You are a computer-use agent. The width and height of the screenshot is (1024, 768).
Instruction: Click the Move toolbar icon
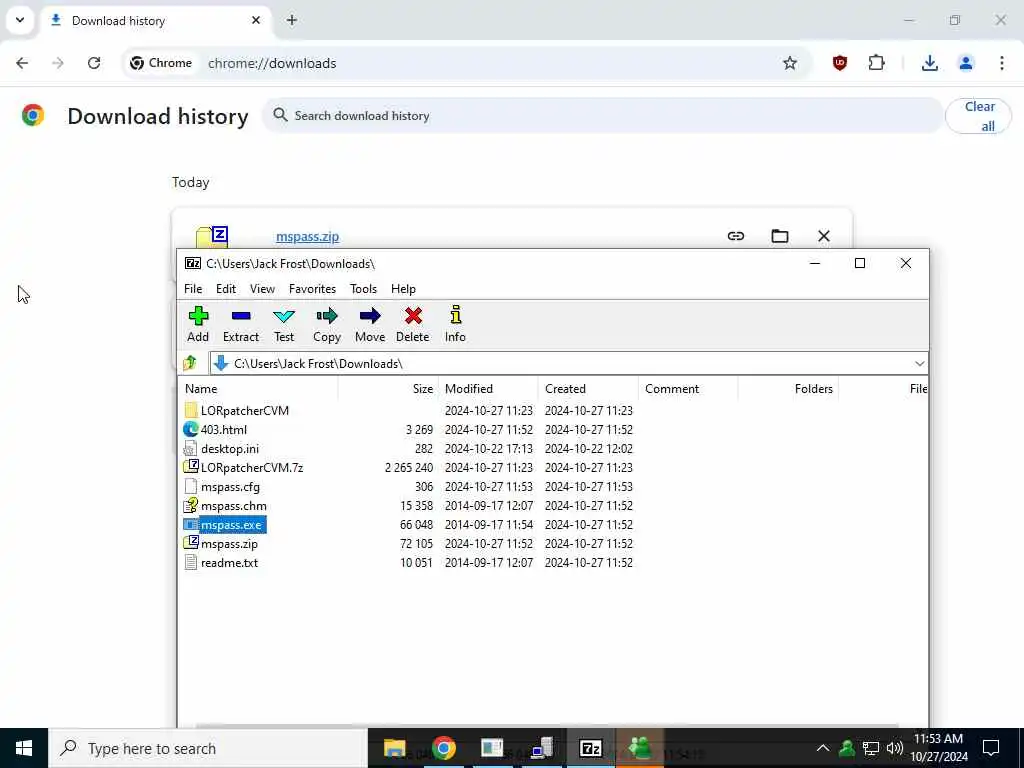pos(370,325)
